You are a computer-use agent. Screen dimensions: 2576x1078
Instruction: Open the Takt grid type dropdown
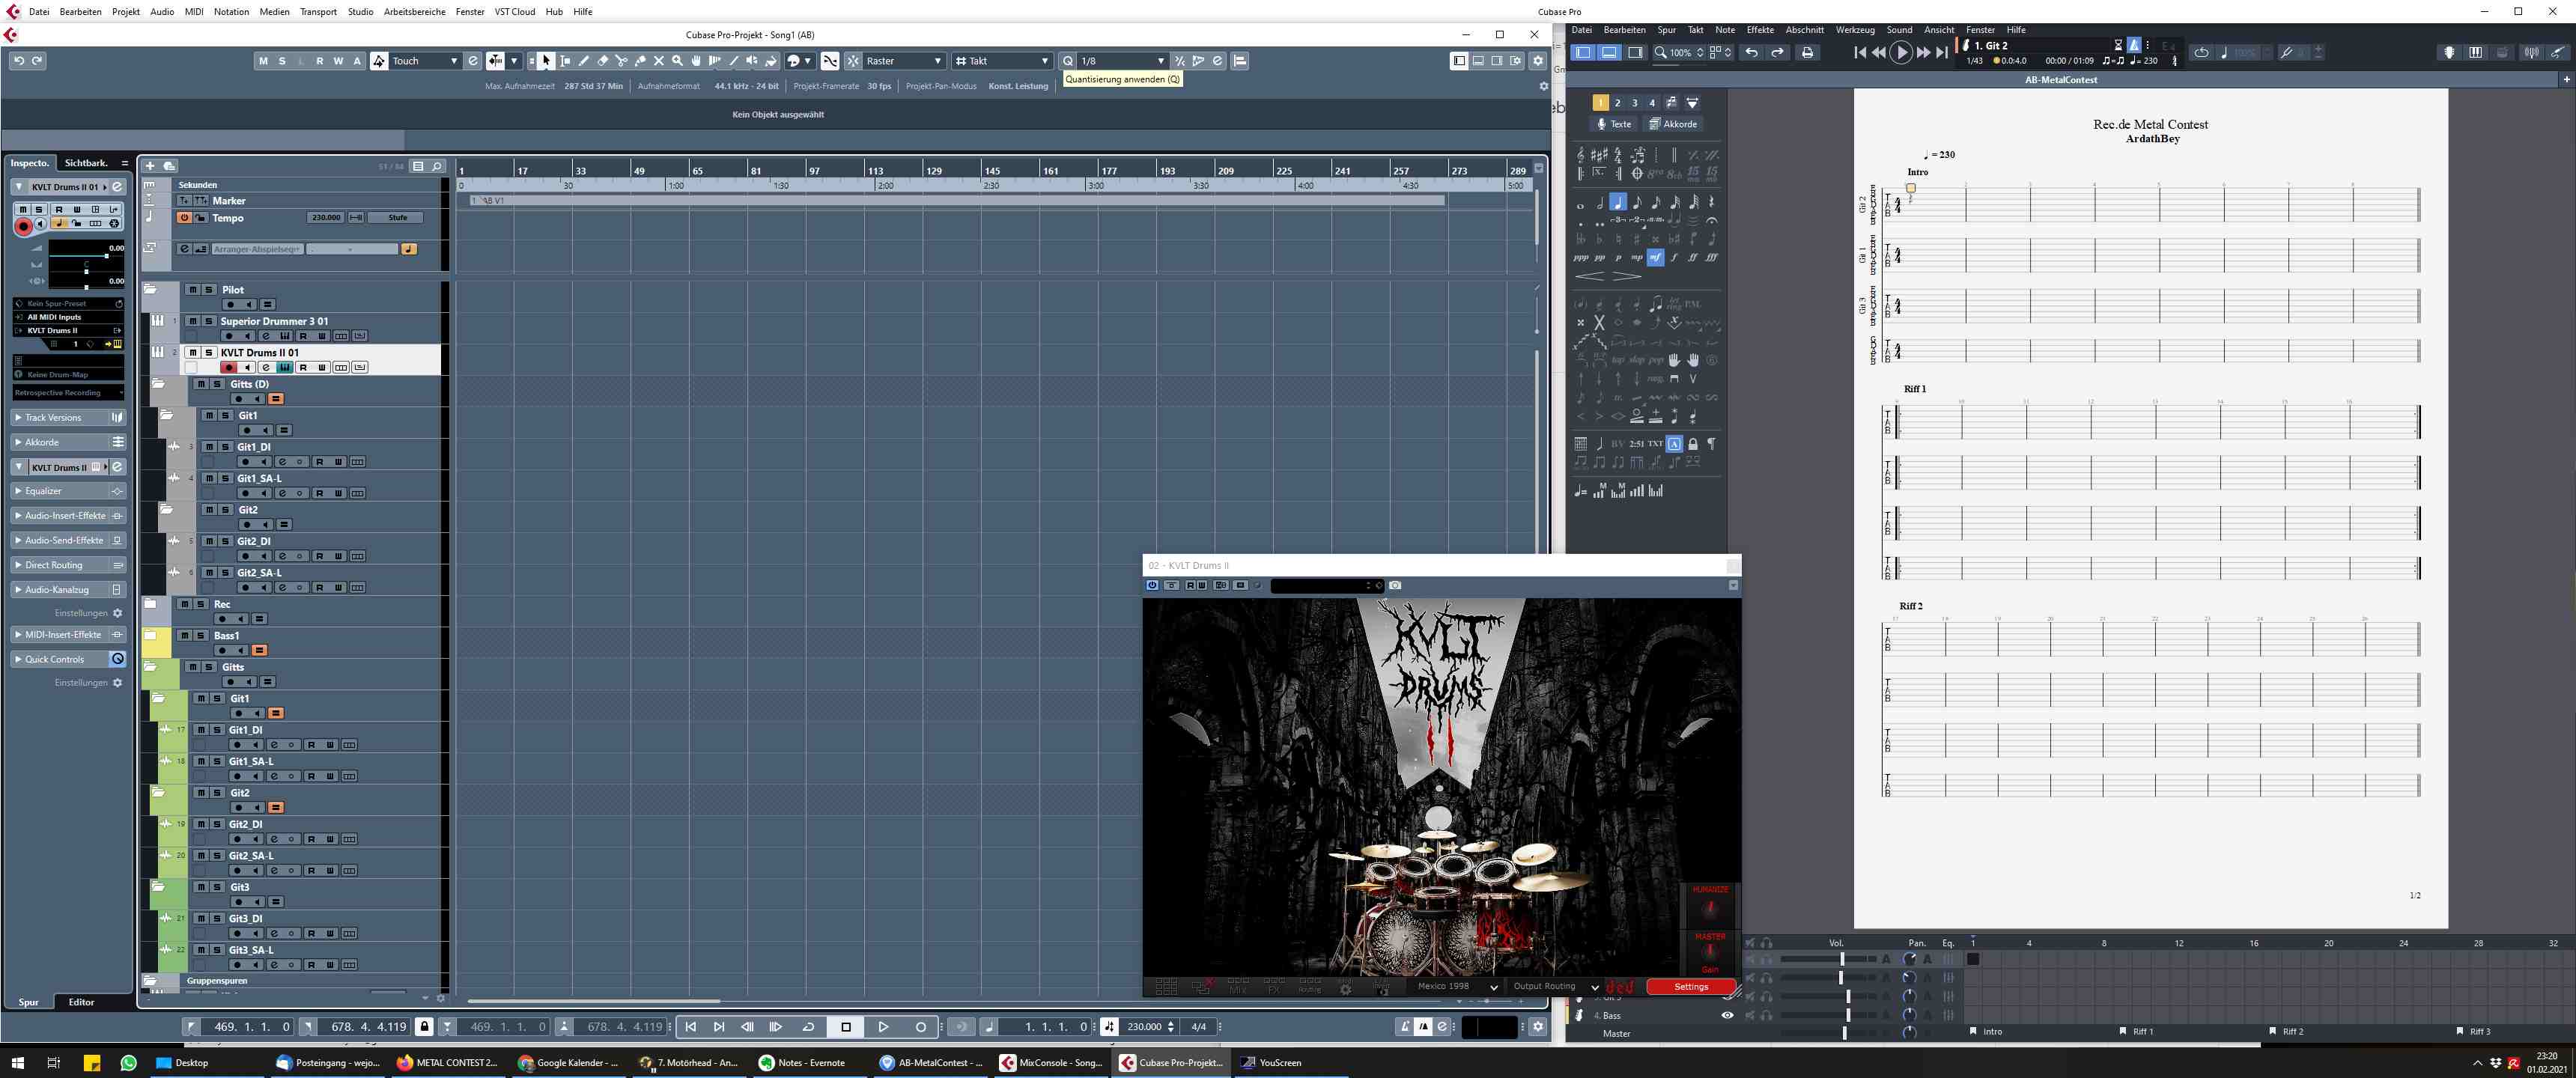click(1002, 61)
